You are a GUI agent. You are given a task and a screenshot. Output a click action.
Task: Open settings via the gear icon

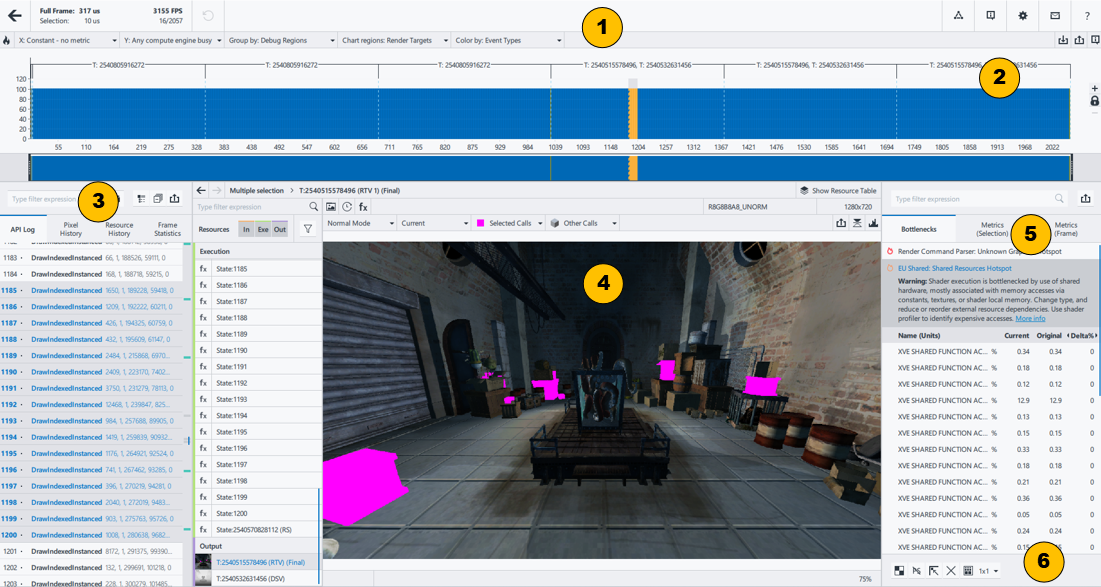coord(1022,16)
